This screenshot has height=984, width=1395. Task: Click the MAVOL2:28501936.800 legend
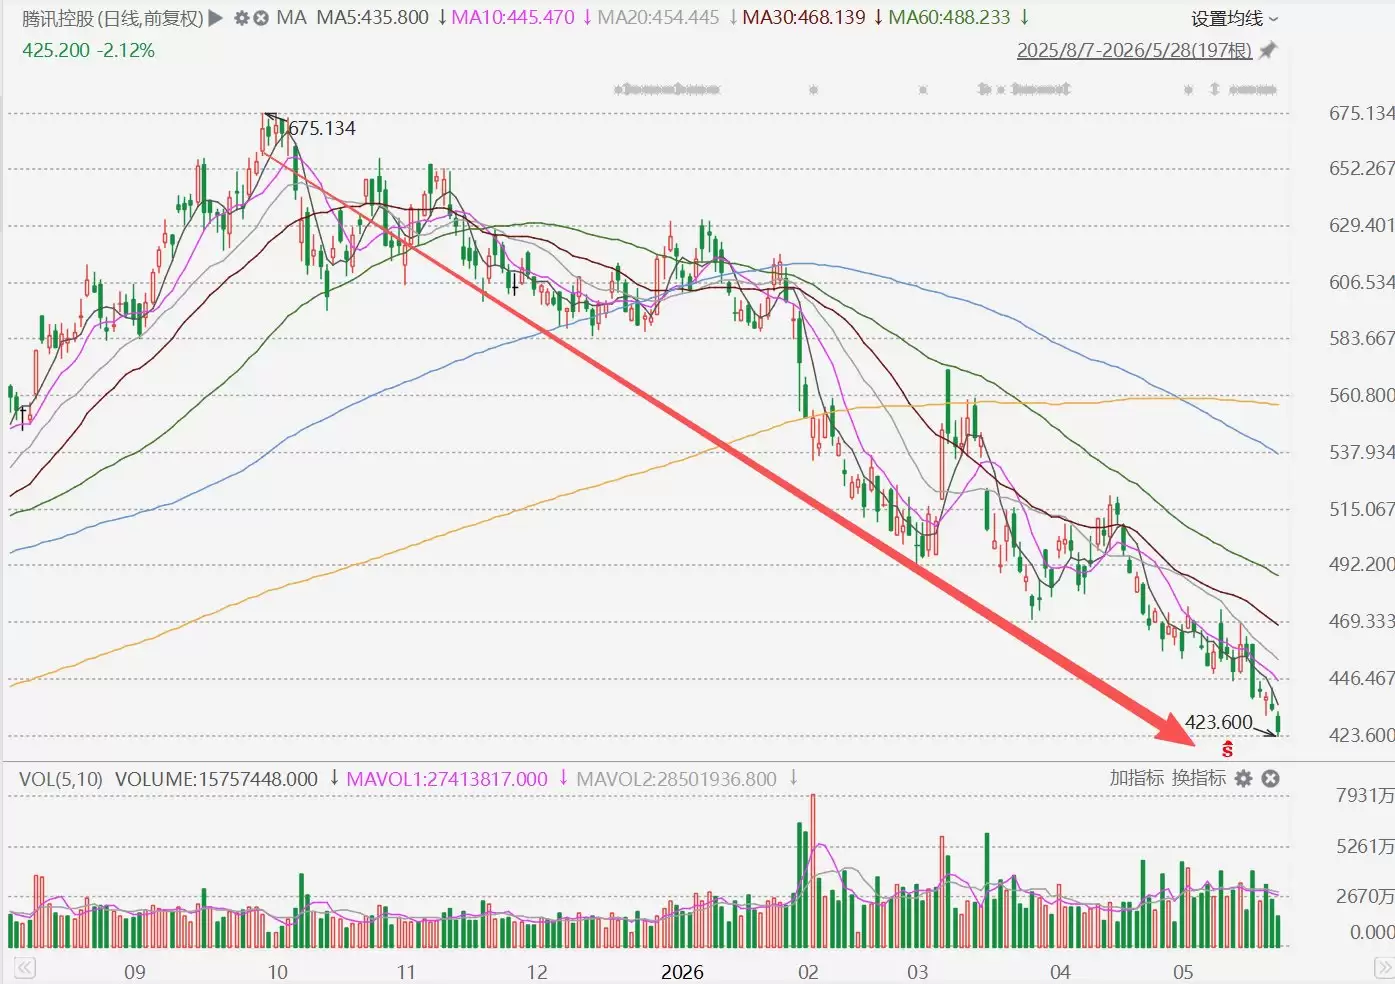point(676,779)
